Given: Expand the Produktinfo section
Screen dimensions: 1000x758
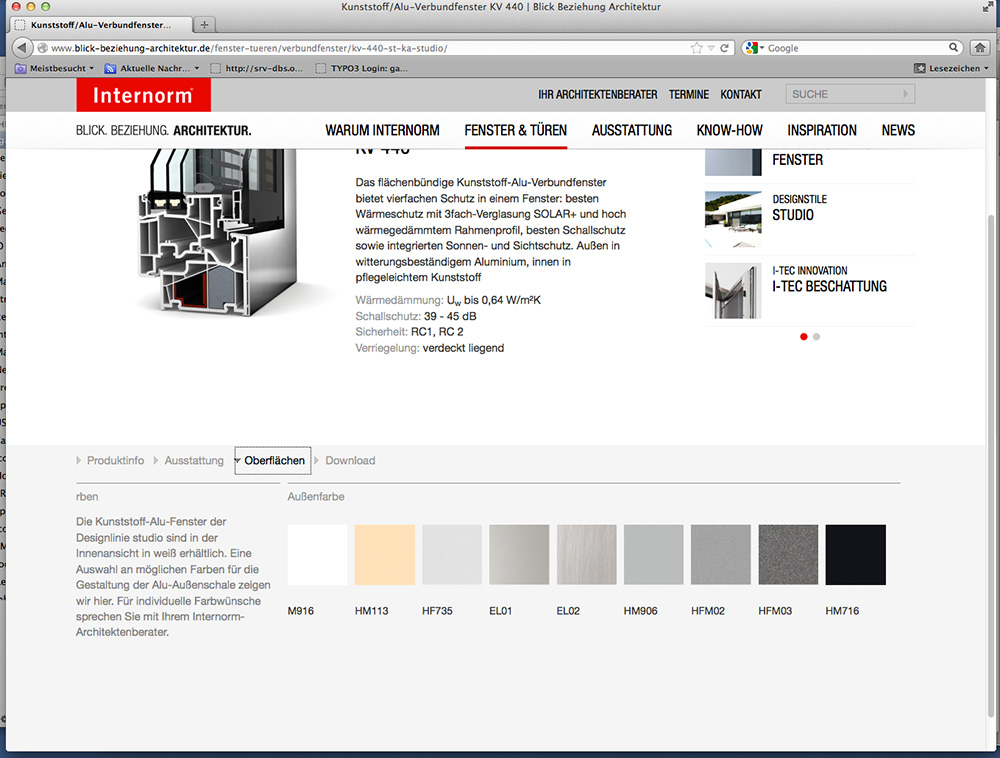Looking at the screenshot, I should (x=110, y=460).
